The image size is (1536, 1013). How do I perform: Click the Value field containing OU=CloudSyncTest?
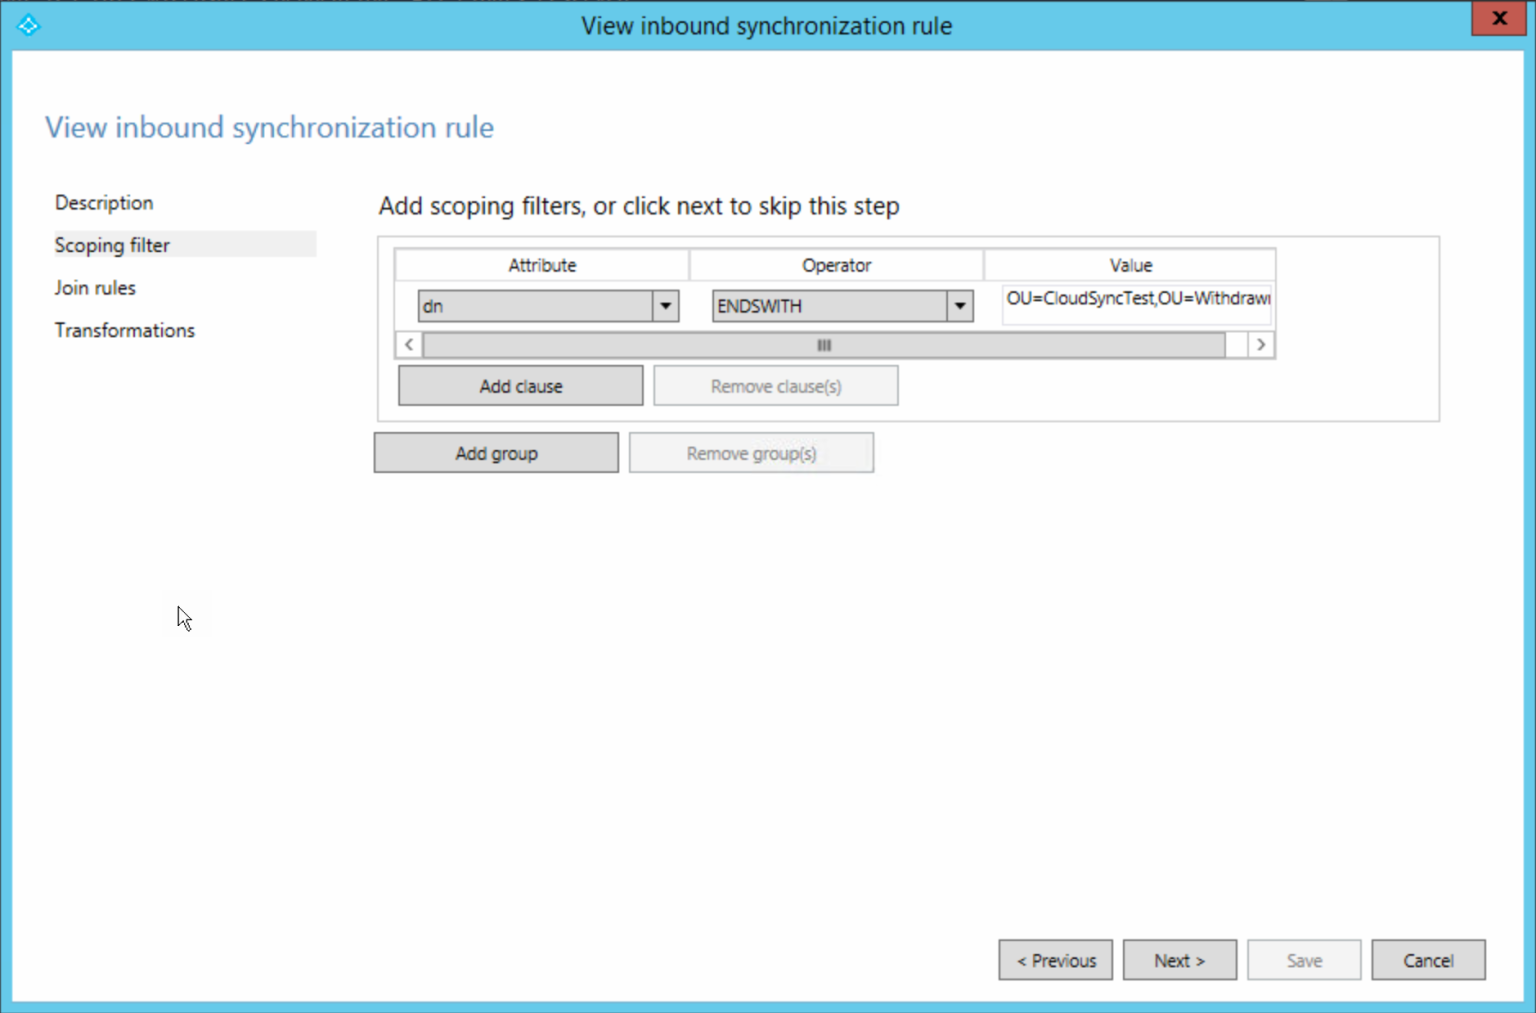(x=1135, y=303)
